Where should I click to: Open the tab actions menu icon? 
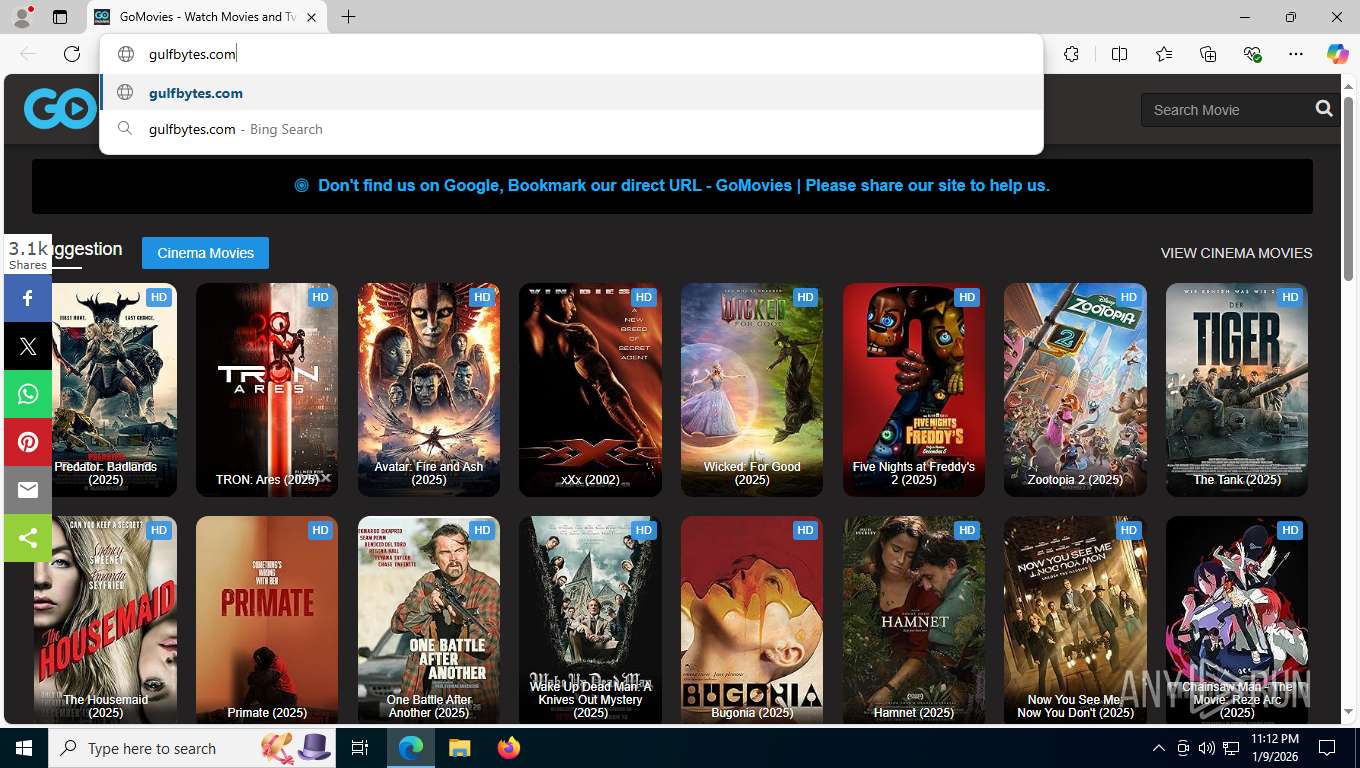[60, 17]
